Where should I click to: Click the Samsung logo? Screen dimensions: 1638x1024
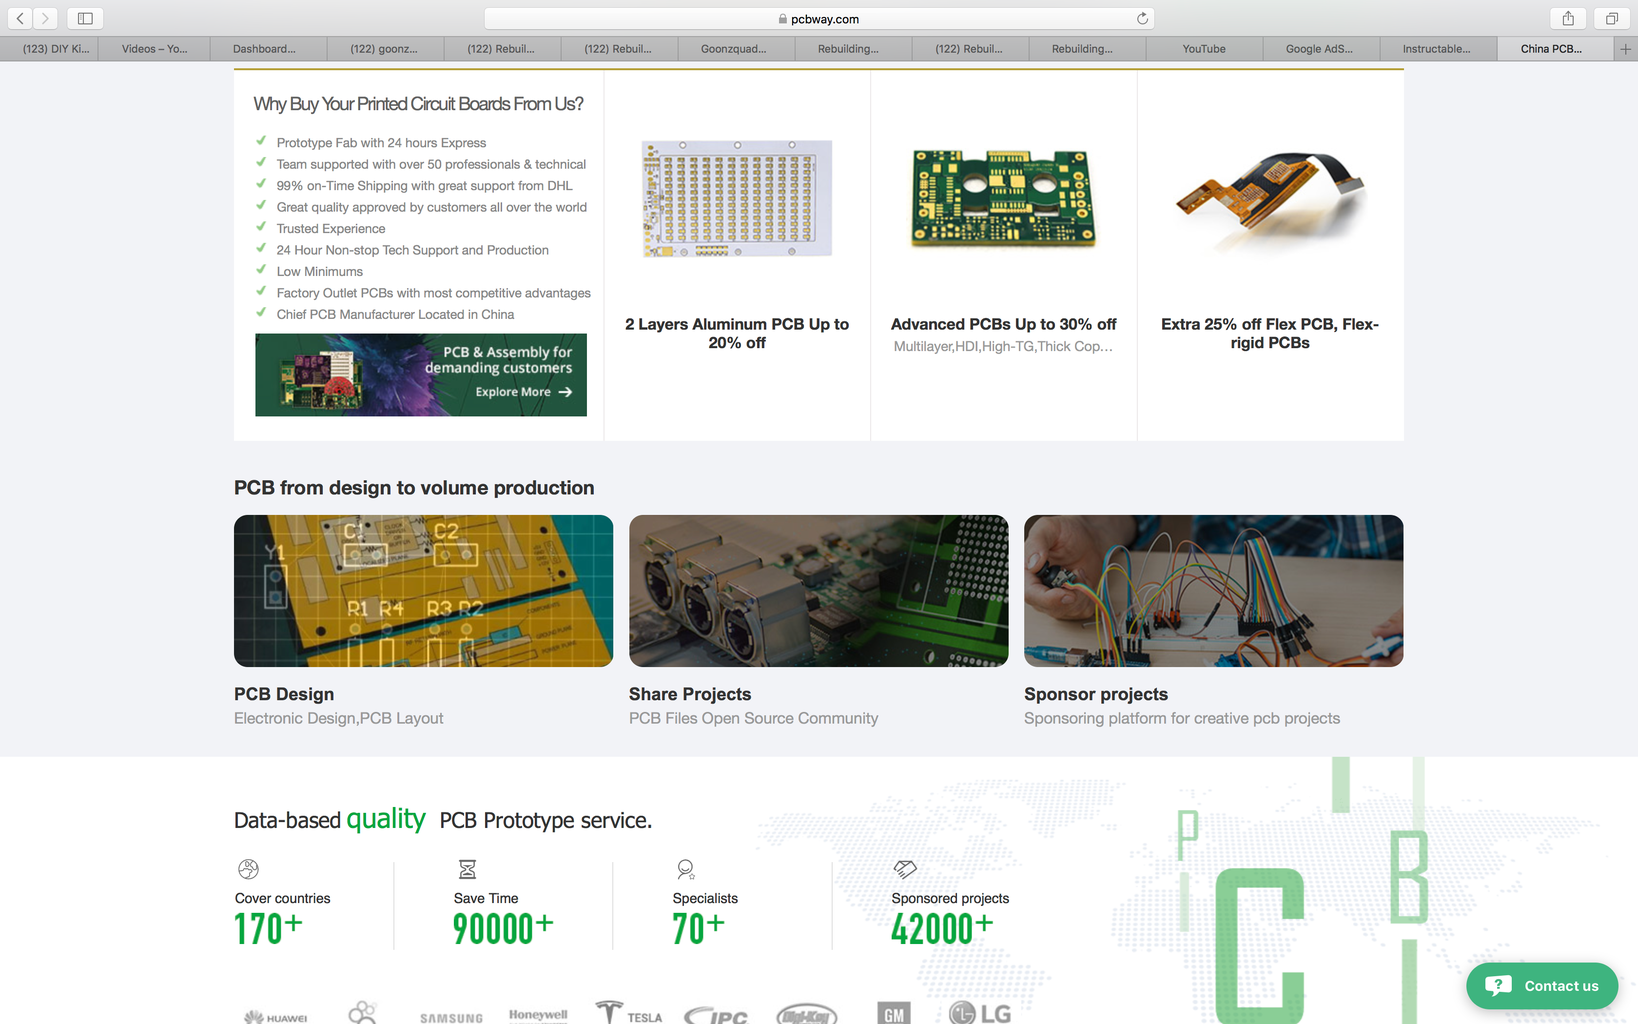click(451, 1018)
